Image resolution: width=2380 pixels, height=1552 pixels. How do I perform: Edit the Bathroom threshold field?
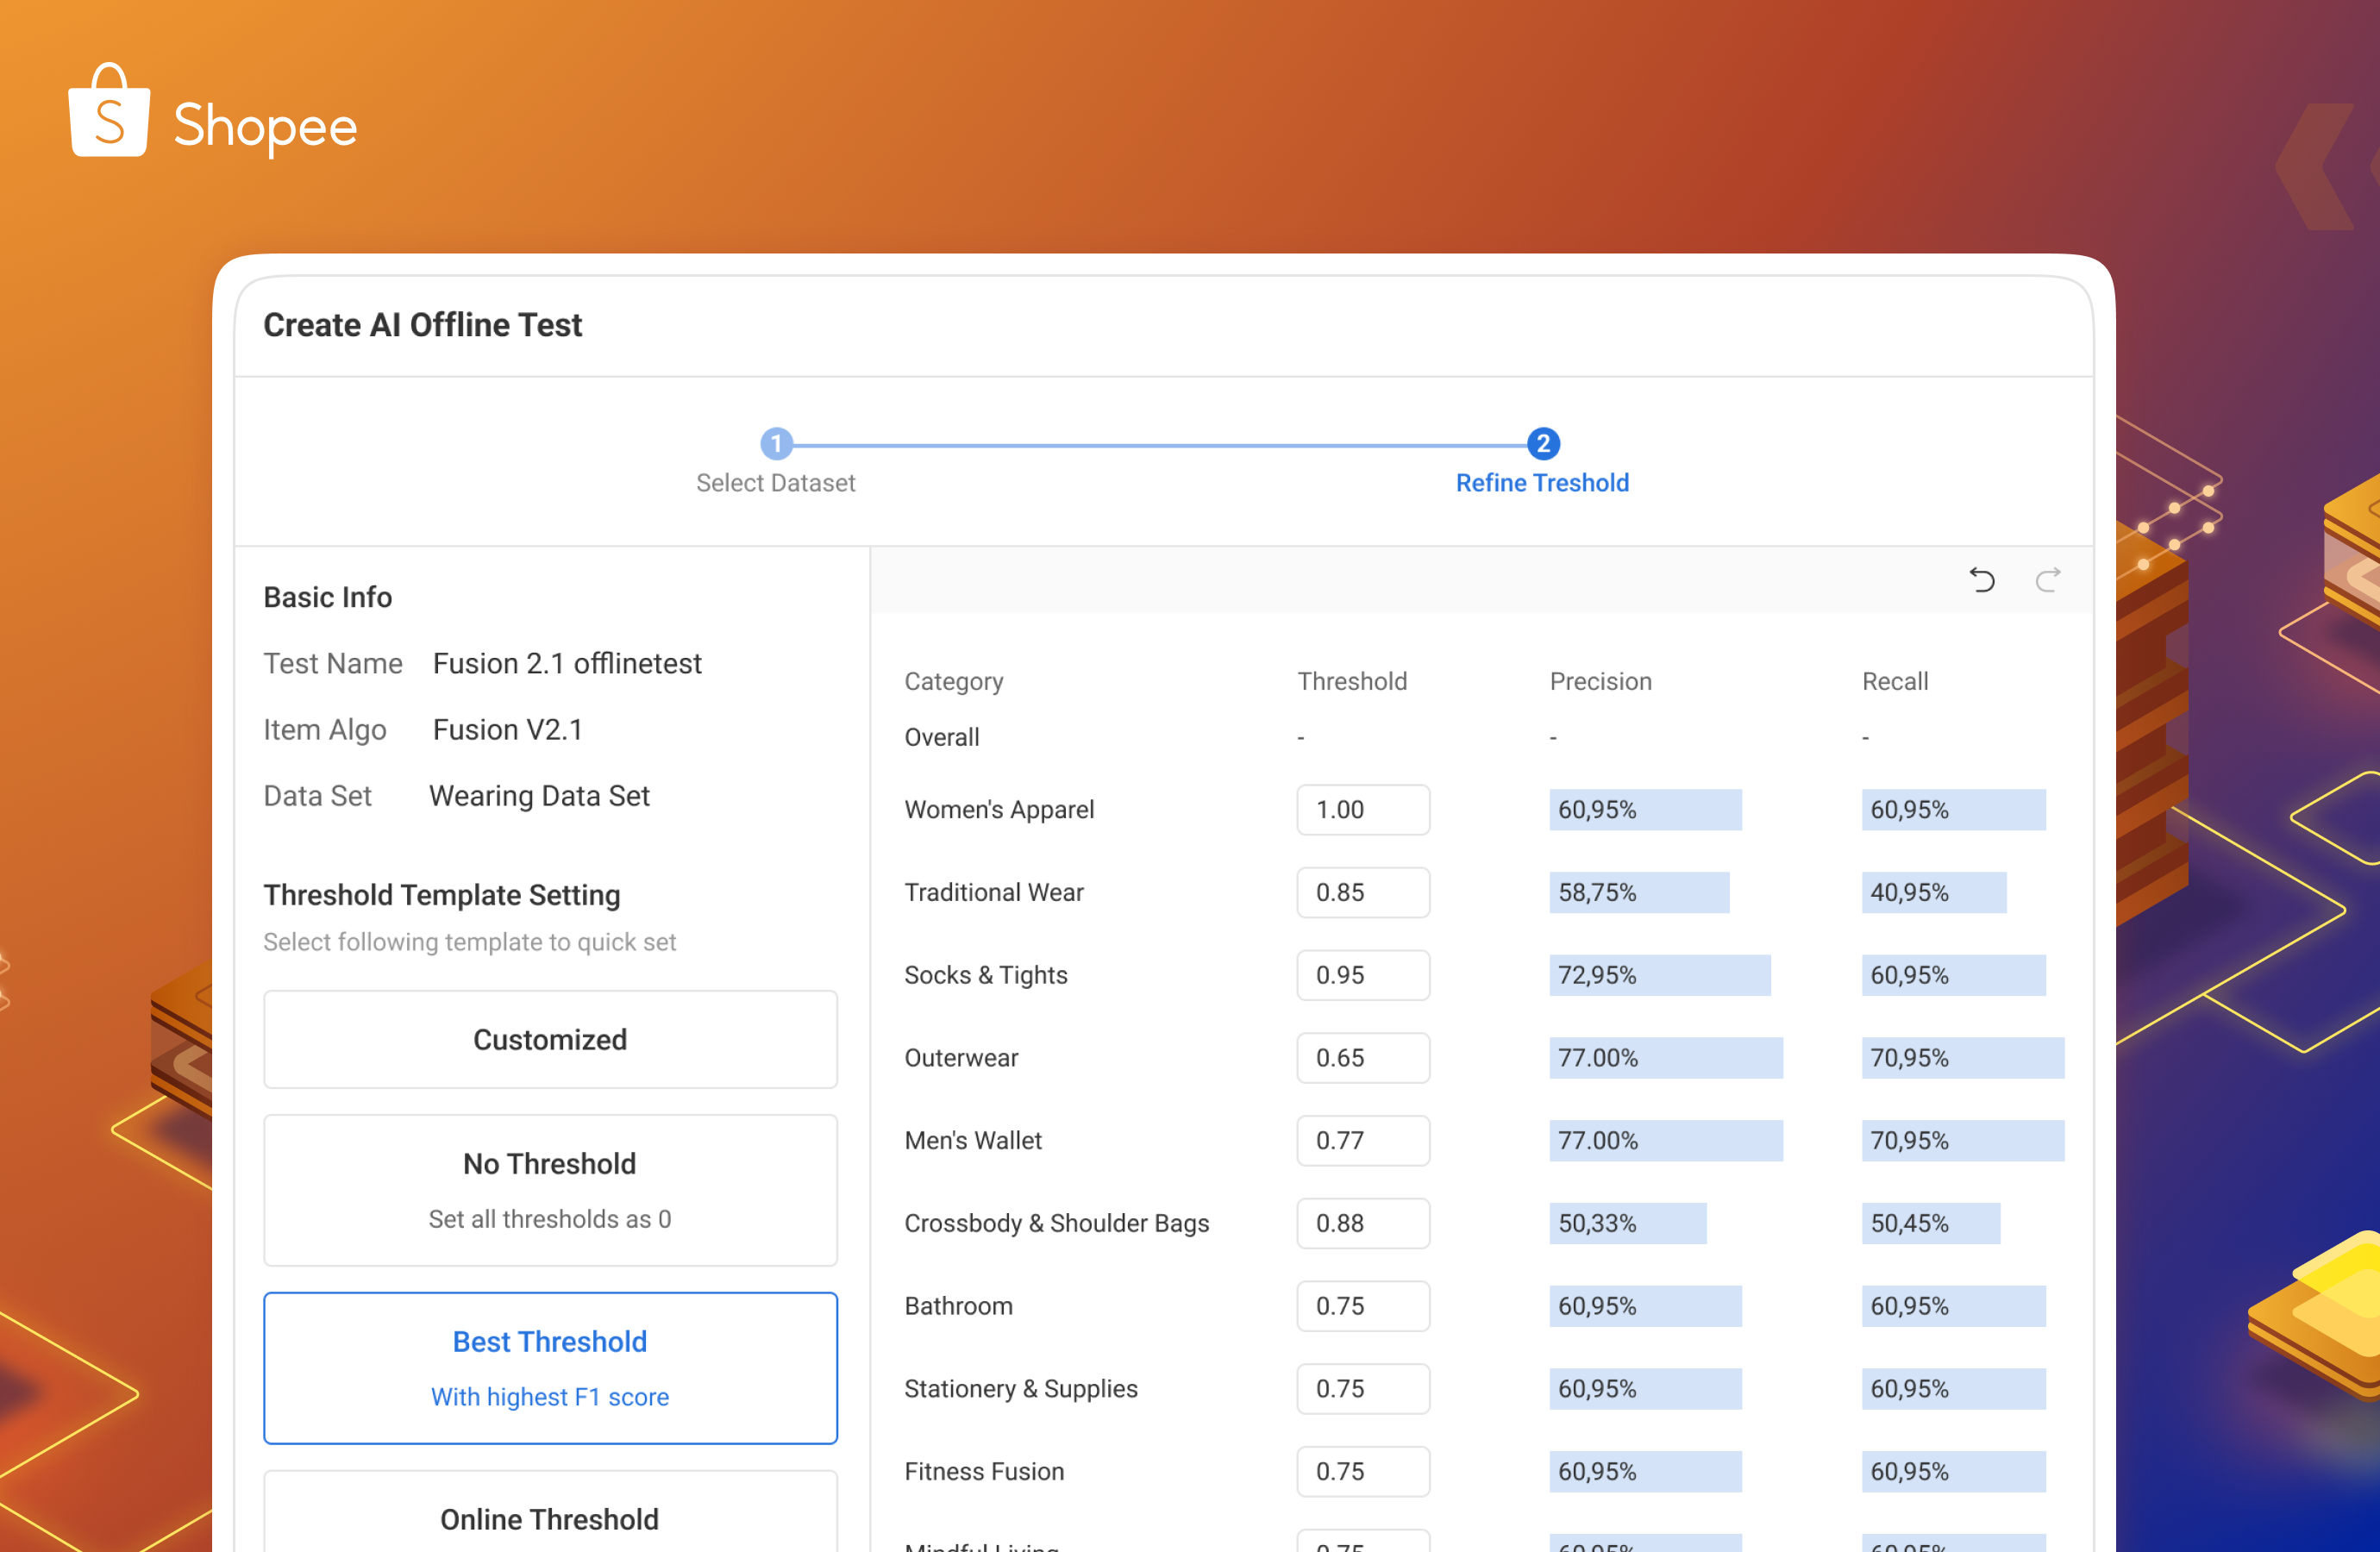tap(1363, 1306)
